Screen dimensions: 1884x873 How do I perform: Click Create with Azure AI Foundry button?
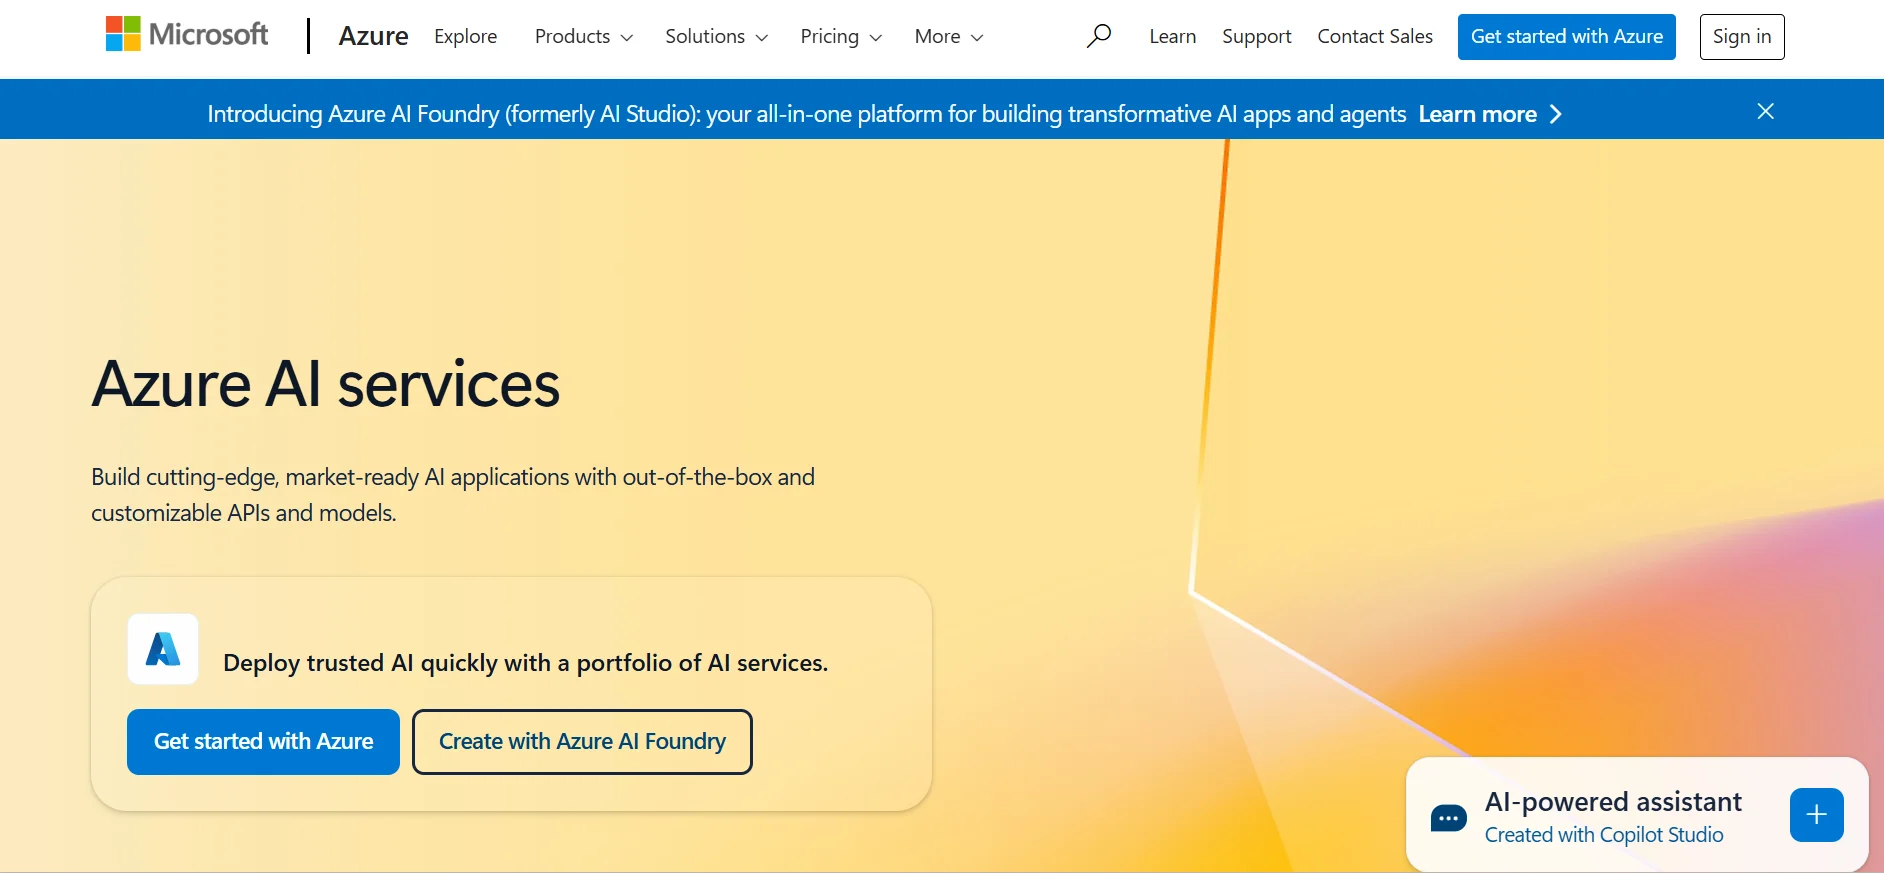pos(582,742)
